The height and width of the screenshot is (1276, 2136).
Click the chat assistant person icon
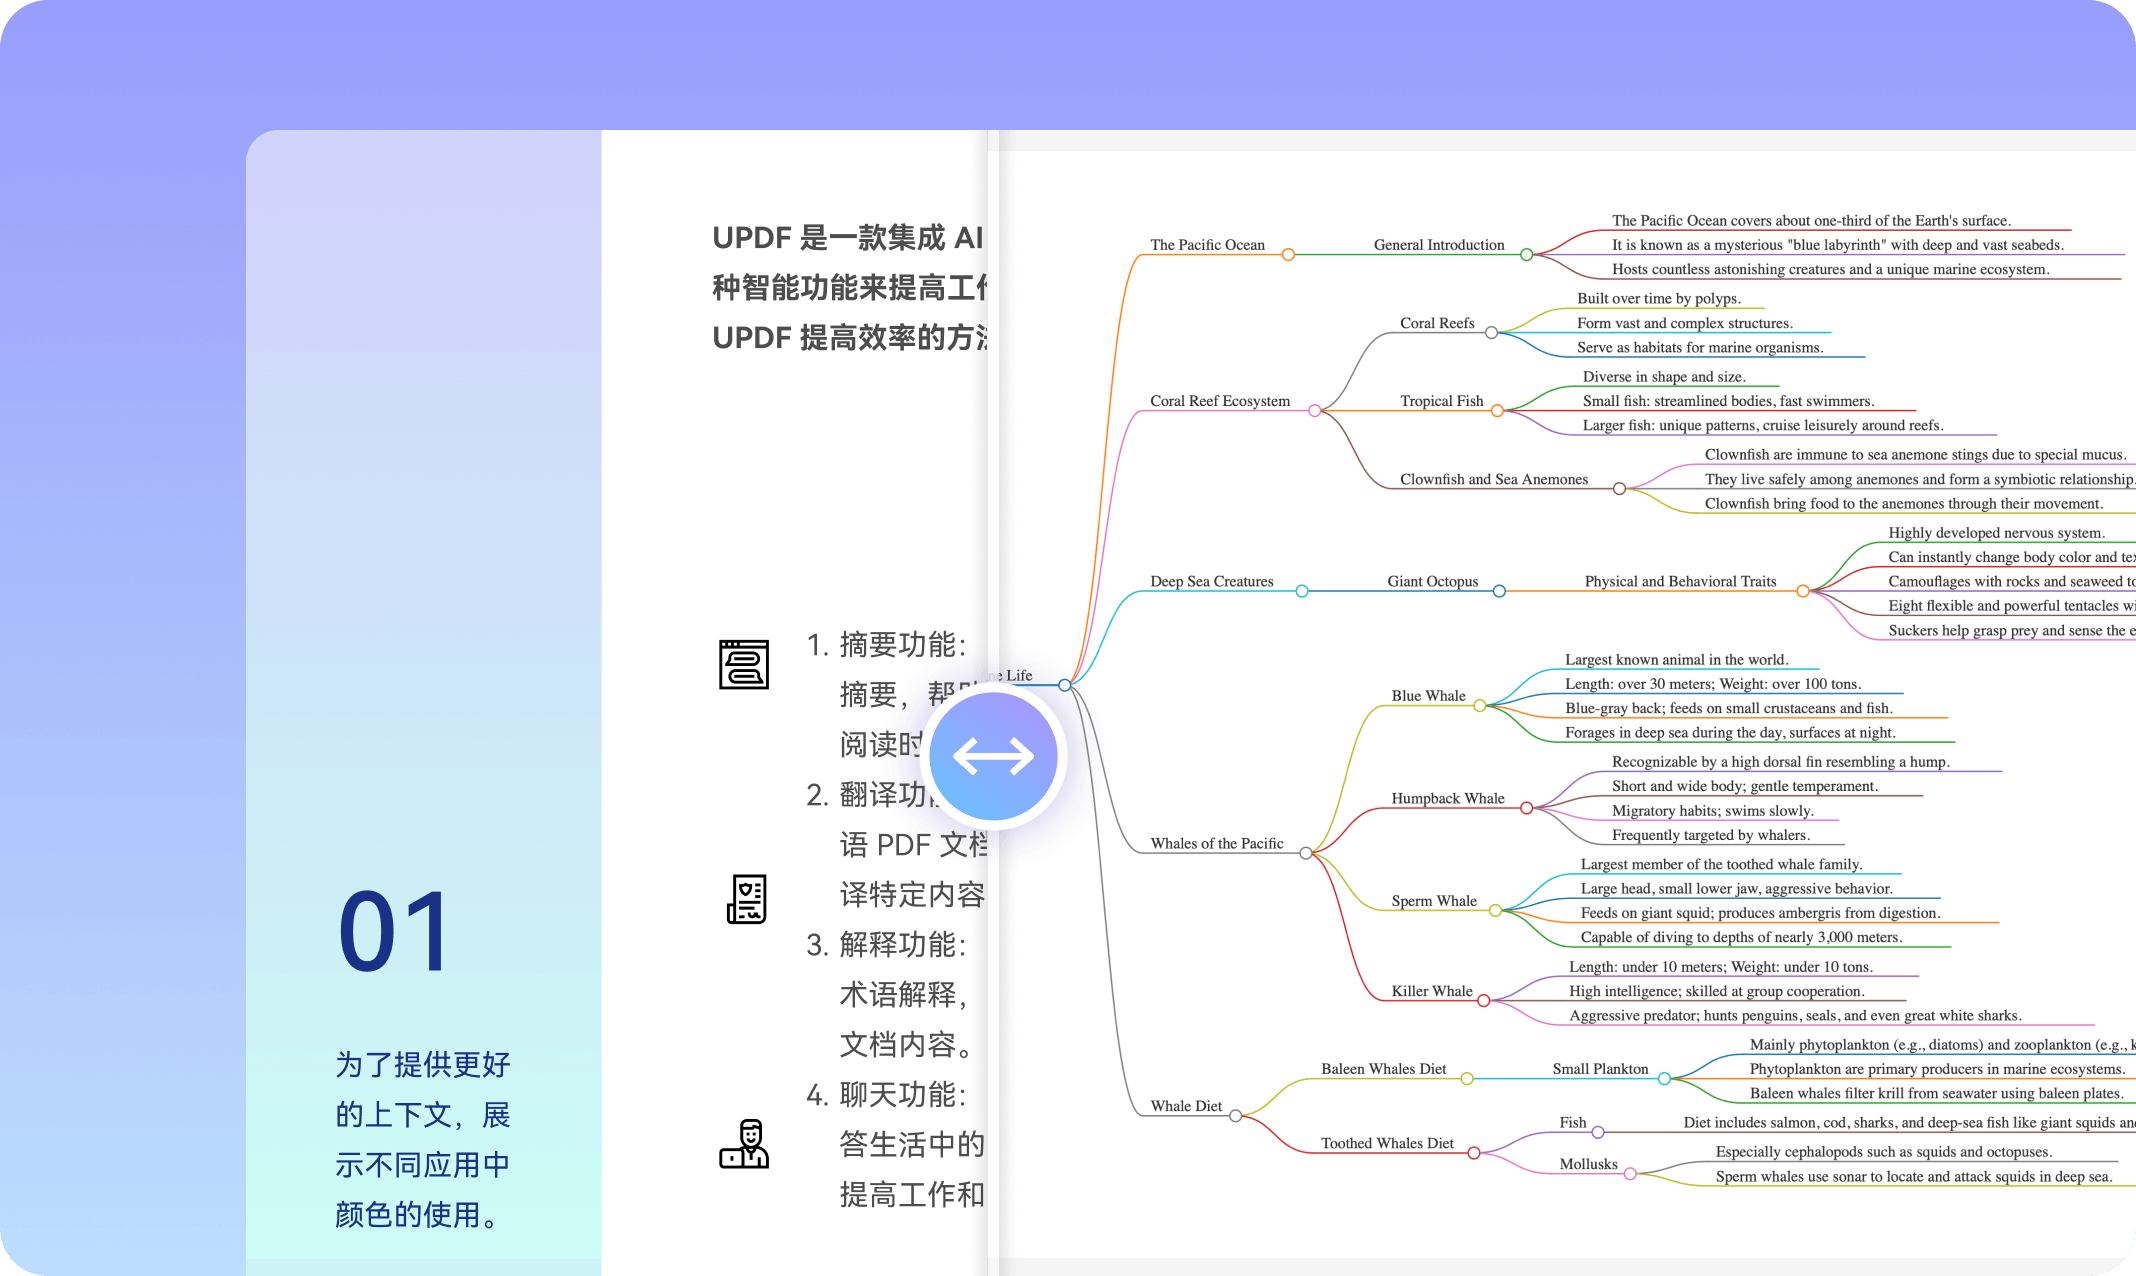[x=744, y=1144]
